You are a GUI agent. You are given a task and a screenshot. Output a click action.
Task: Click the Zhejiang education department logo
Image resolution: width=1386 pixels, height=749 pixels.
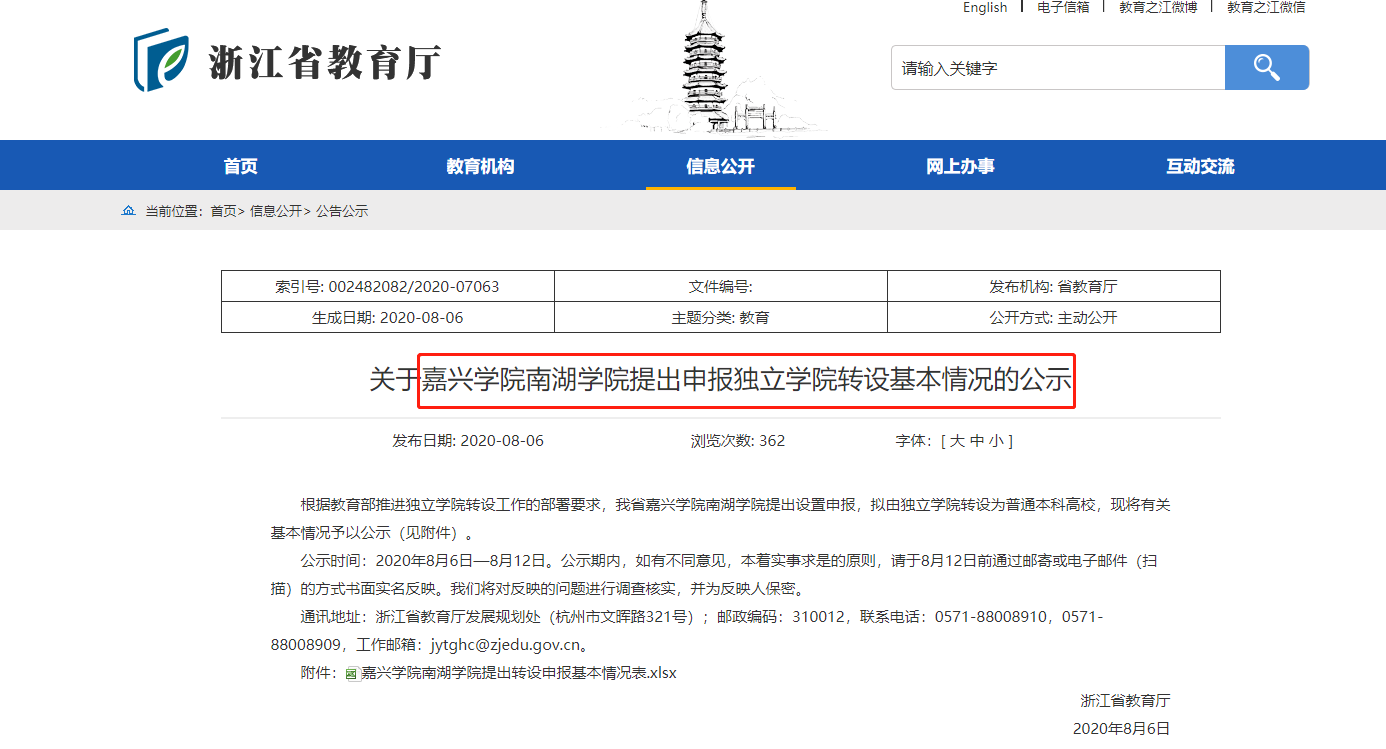point(288,61)
